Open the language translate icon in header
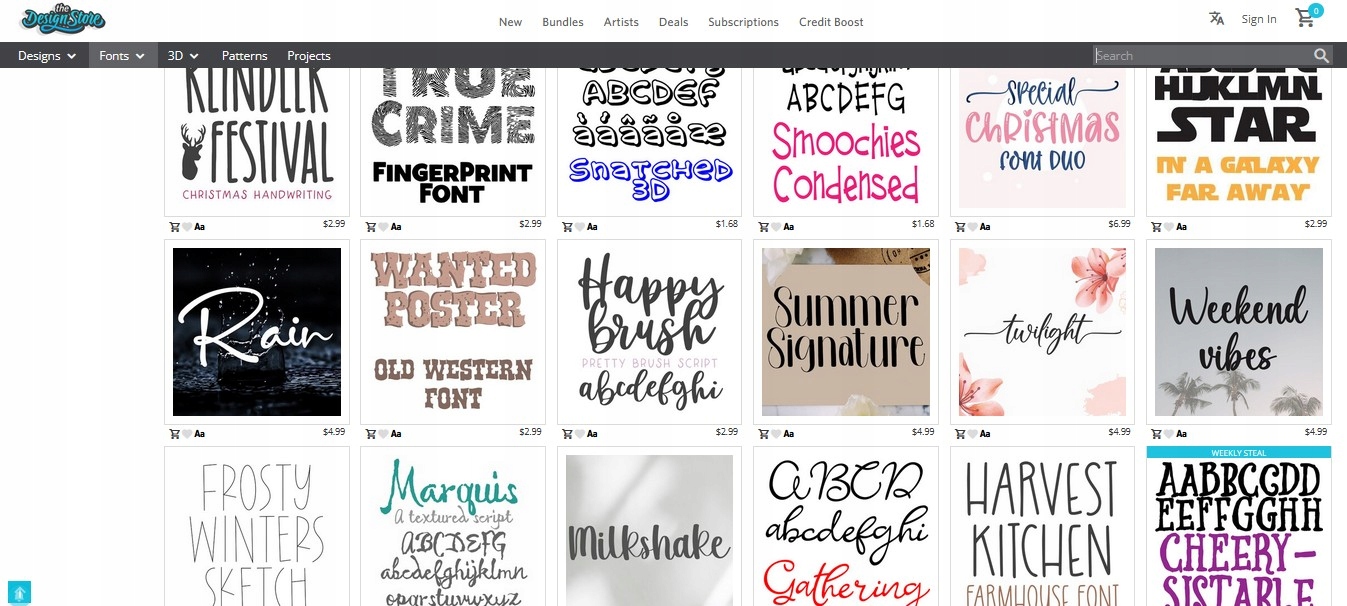 pyautogui.click(x=1216, y=18)
